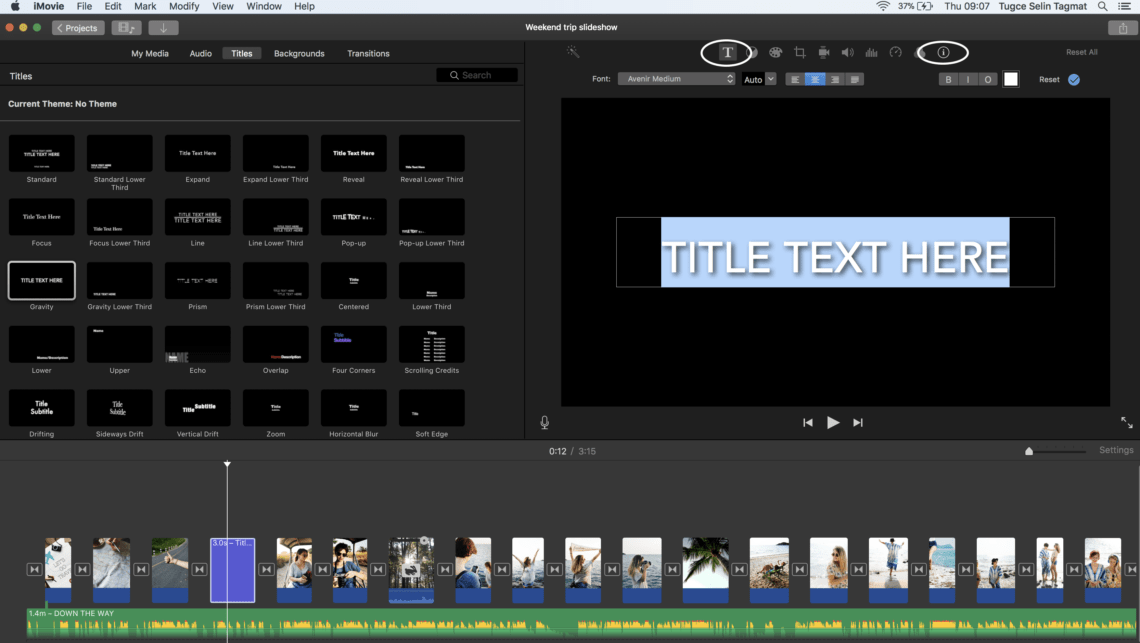This screenshot has height=643, width=1140.
Task: Align the title text right
Action: click(835, 79)
